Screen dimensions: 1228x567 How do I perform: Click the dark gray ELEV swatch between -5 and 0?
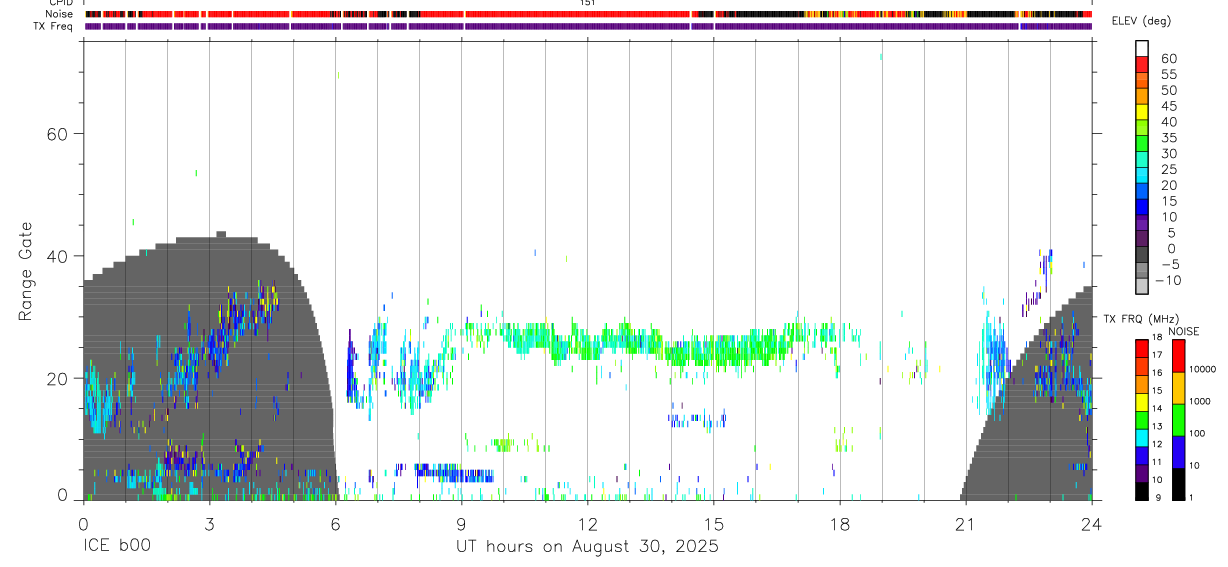click(x=1142, y=254)
